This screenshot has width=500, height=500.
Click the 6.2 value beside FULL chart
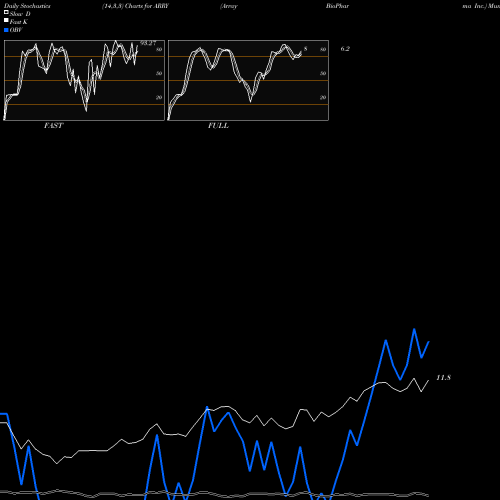tap(345, 49)
